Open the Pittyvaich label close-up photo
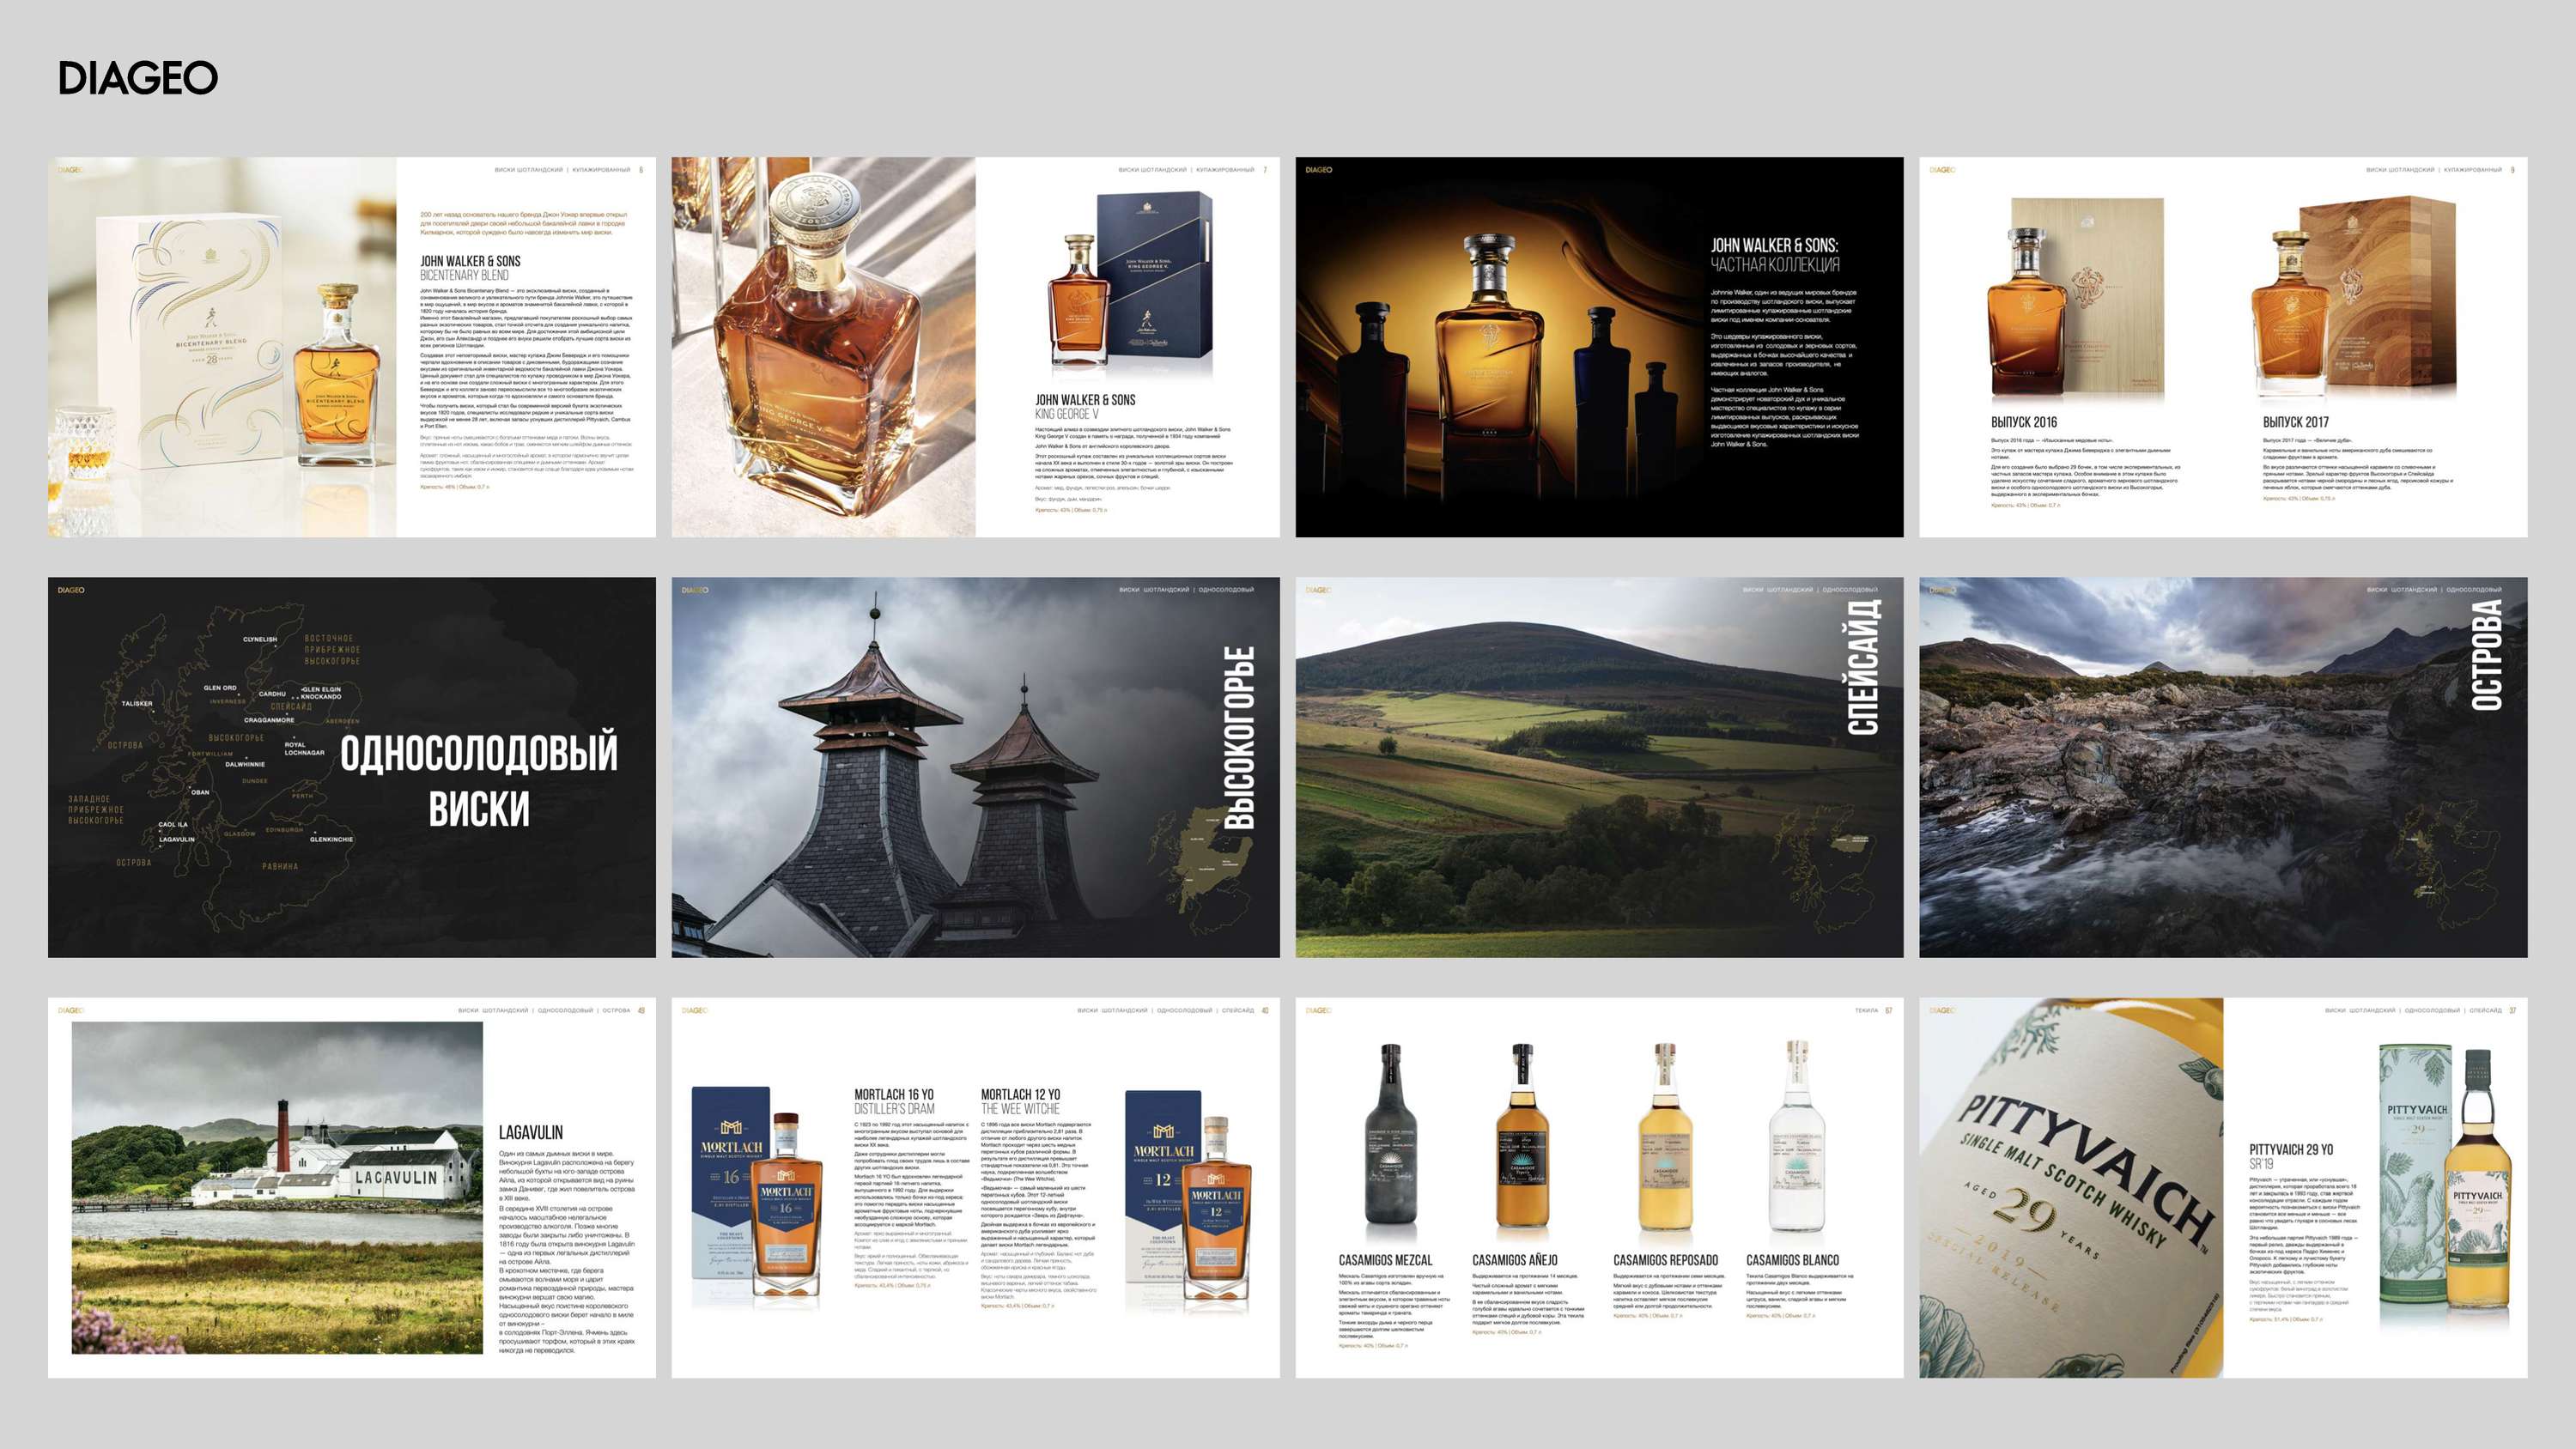The width and height of the screenshot is (2576, 1449). tap(2071, 1188)
